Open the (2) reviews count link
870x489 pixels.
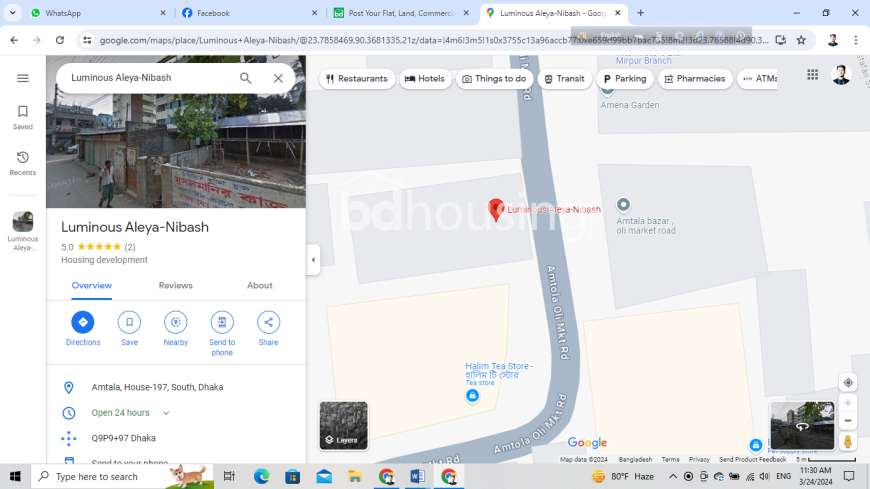coord(129,247)
